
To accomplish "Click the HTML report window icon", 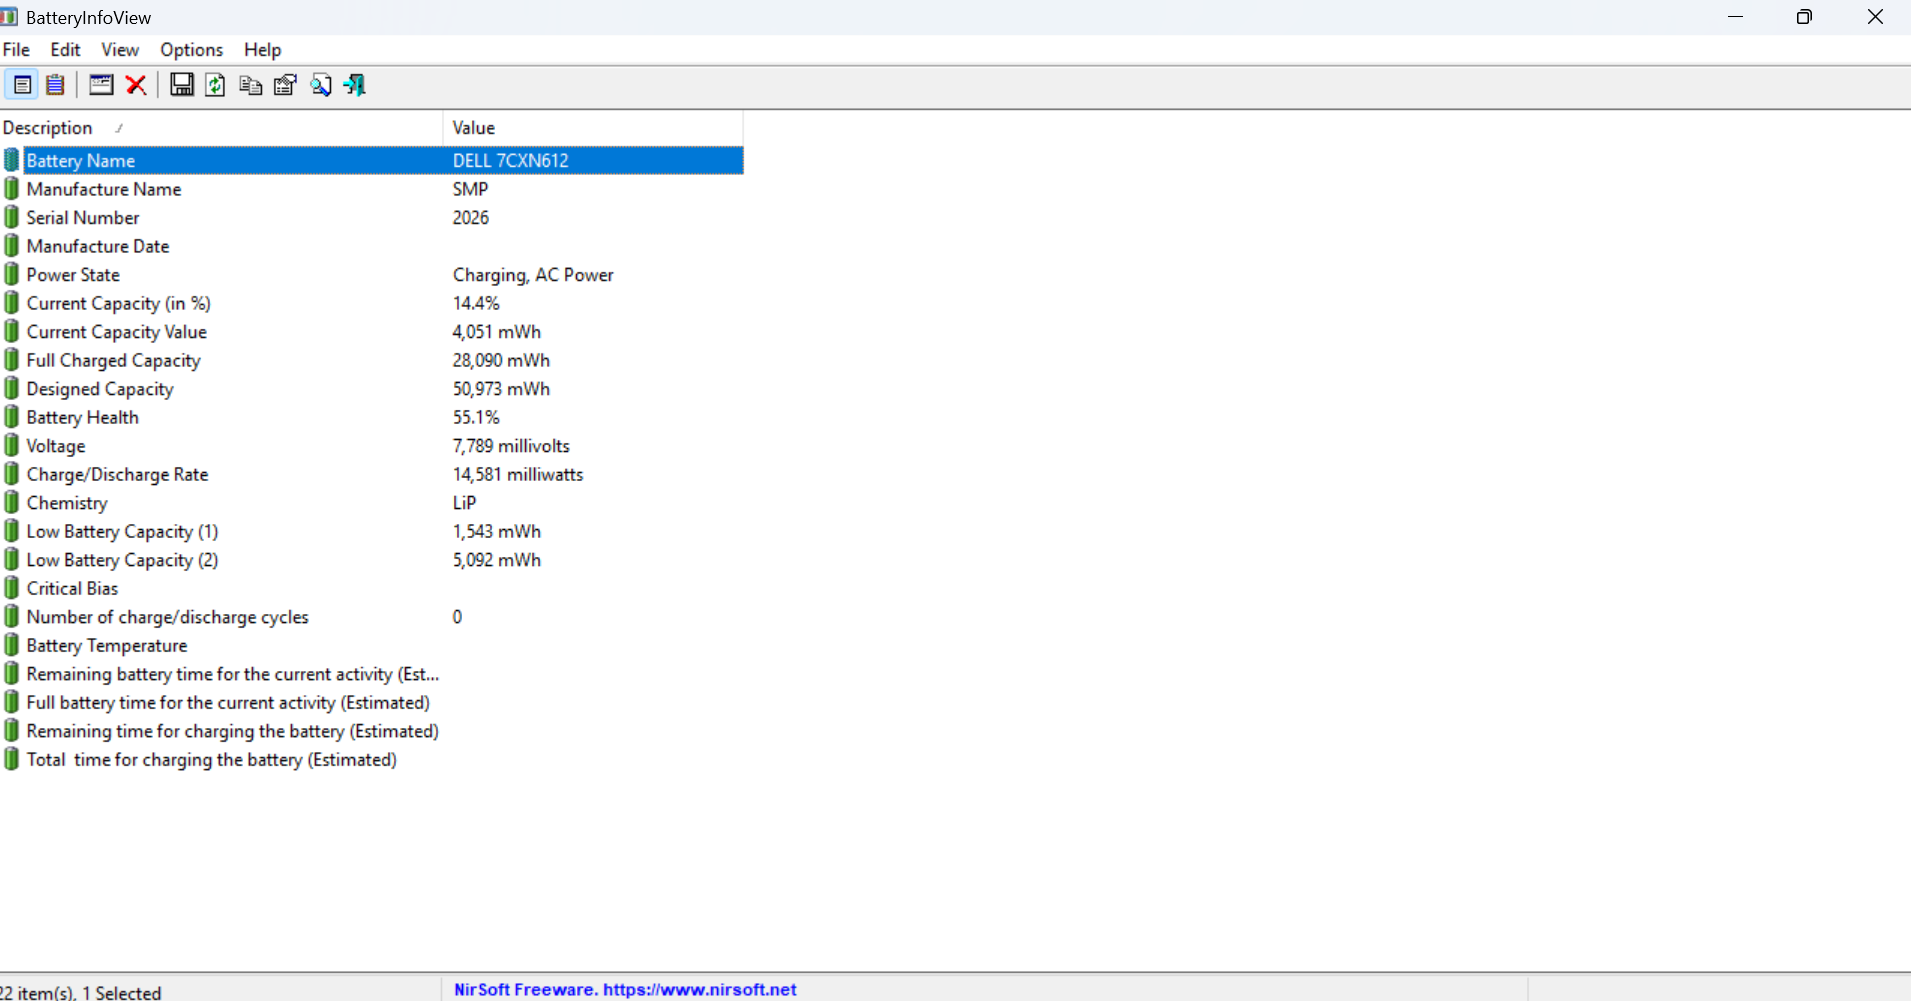I will [101, 85].
